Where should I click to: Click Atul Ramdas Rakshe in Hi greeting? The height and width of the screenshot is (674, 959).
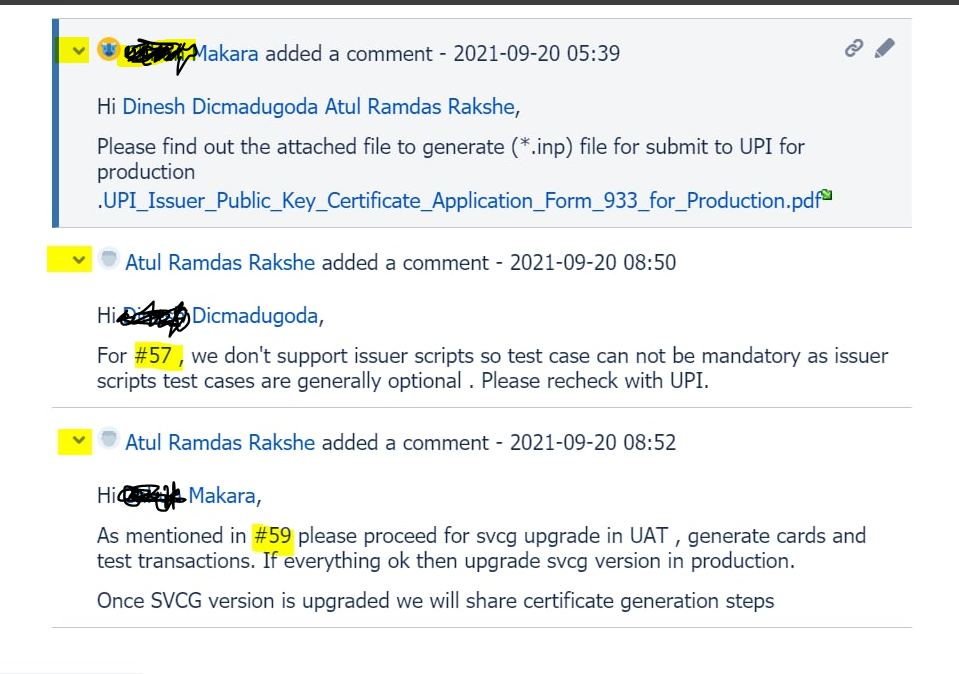point(398,106)
